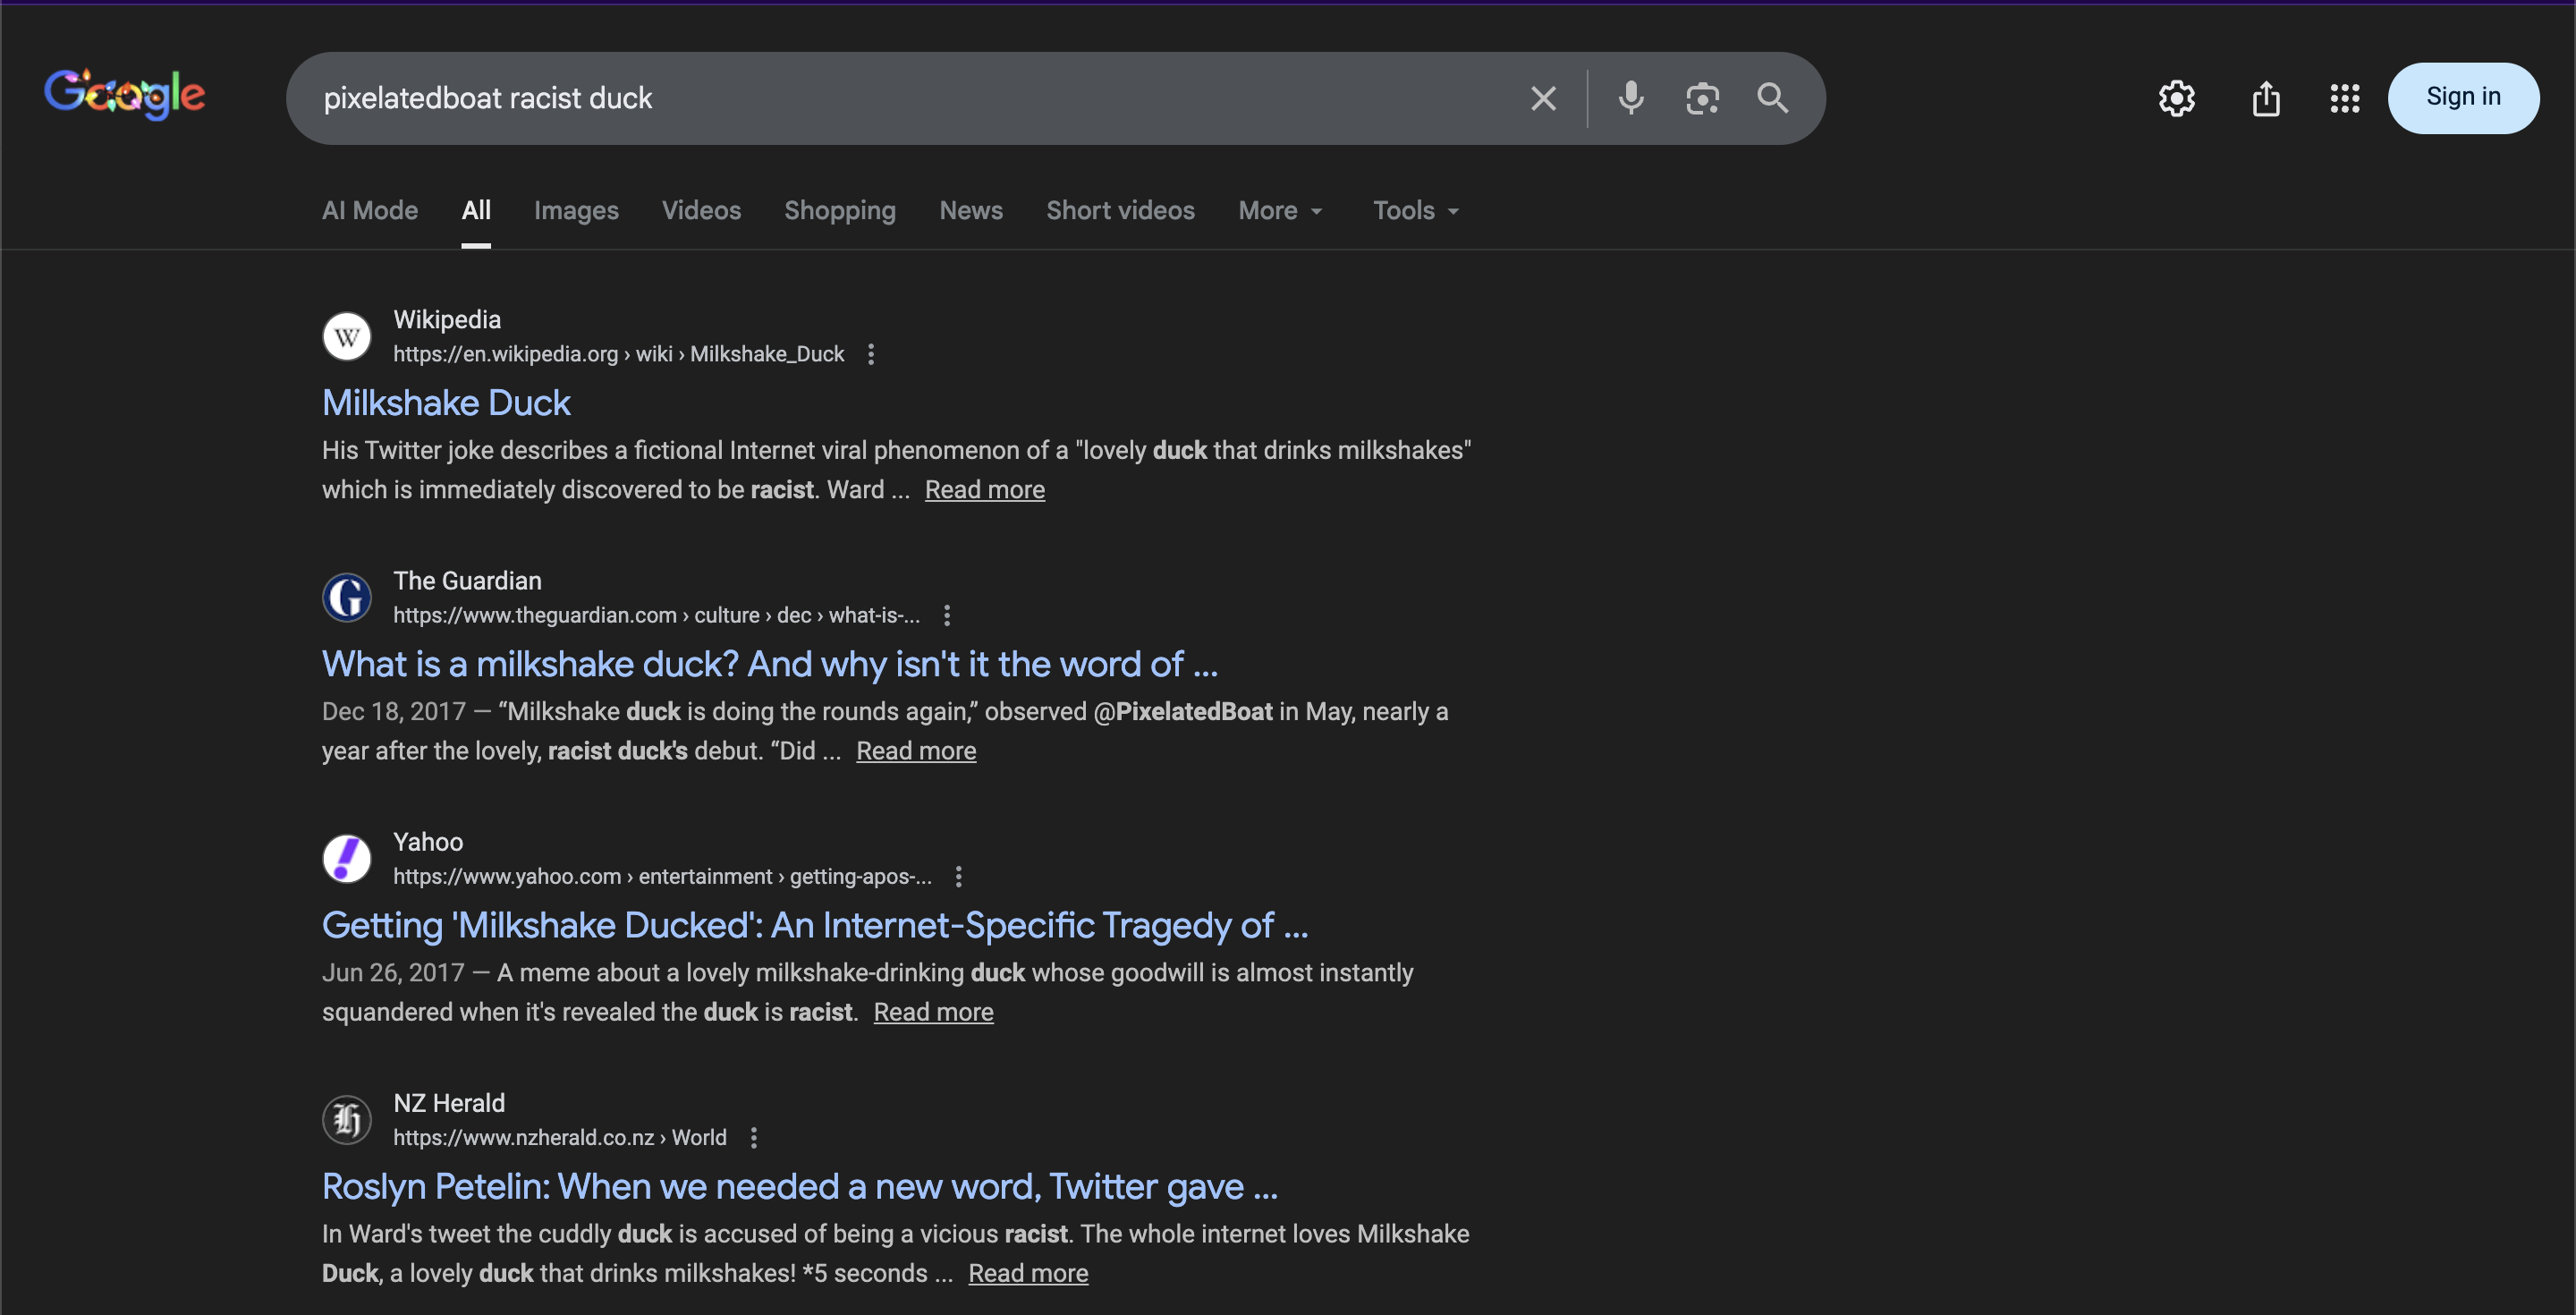Image resolution: width=2576 pixels, height=1315 pixels.
Task: Click the search magnifier icon
Action: (1773, 98)
